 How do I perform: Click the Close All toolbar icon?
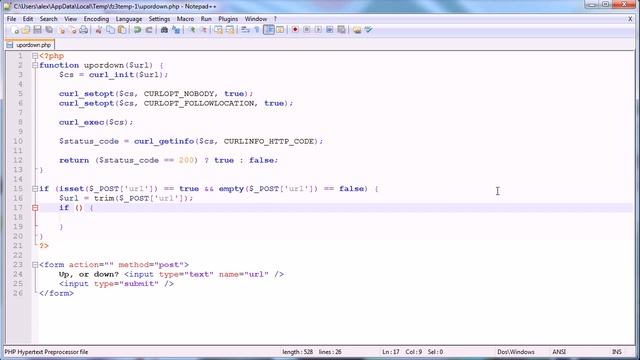pos(72,30)
